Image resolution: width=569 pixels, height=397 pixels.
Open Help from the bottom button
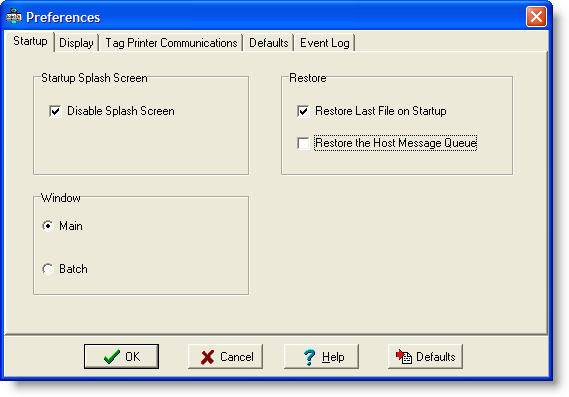click(x=321, y=357)
